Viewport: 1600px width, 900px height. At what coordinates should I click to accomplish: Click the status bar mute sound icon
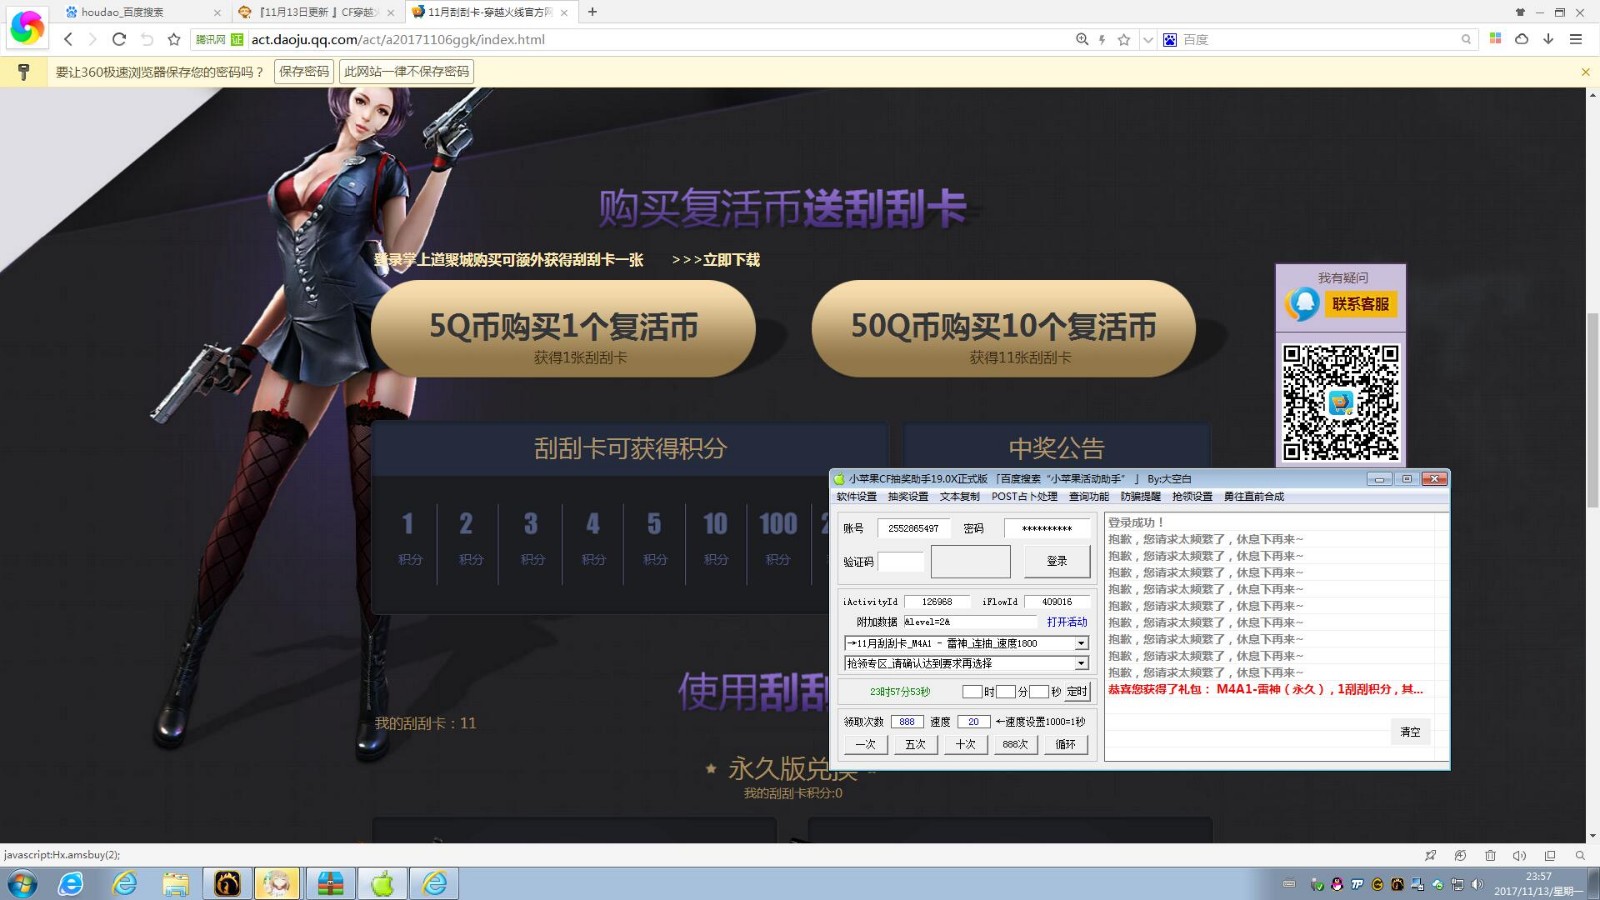pyautogui.click(x=1520, y=855)
